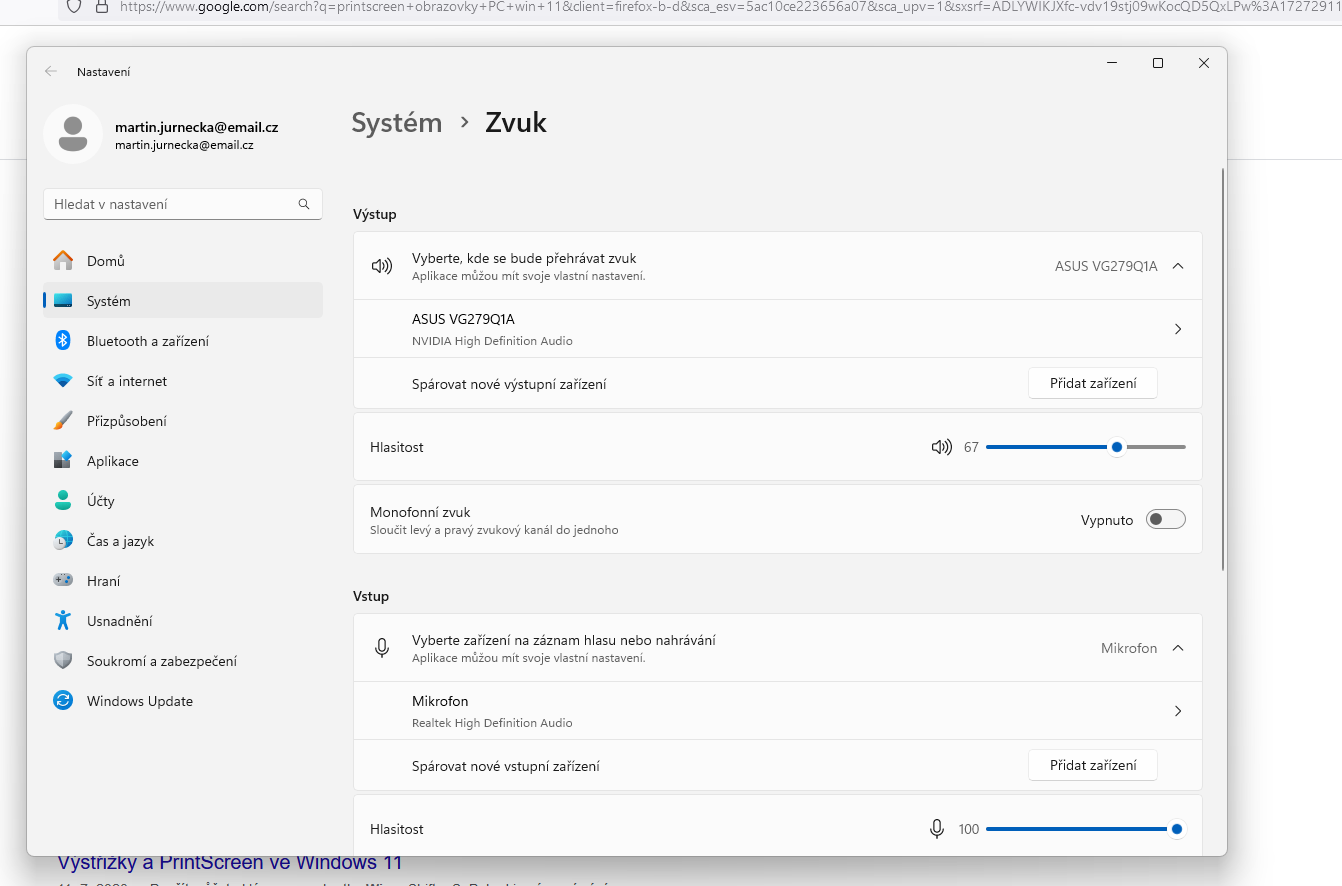Open the Aplikace settings section

pos(112,461)
